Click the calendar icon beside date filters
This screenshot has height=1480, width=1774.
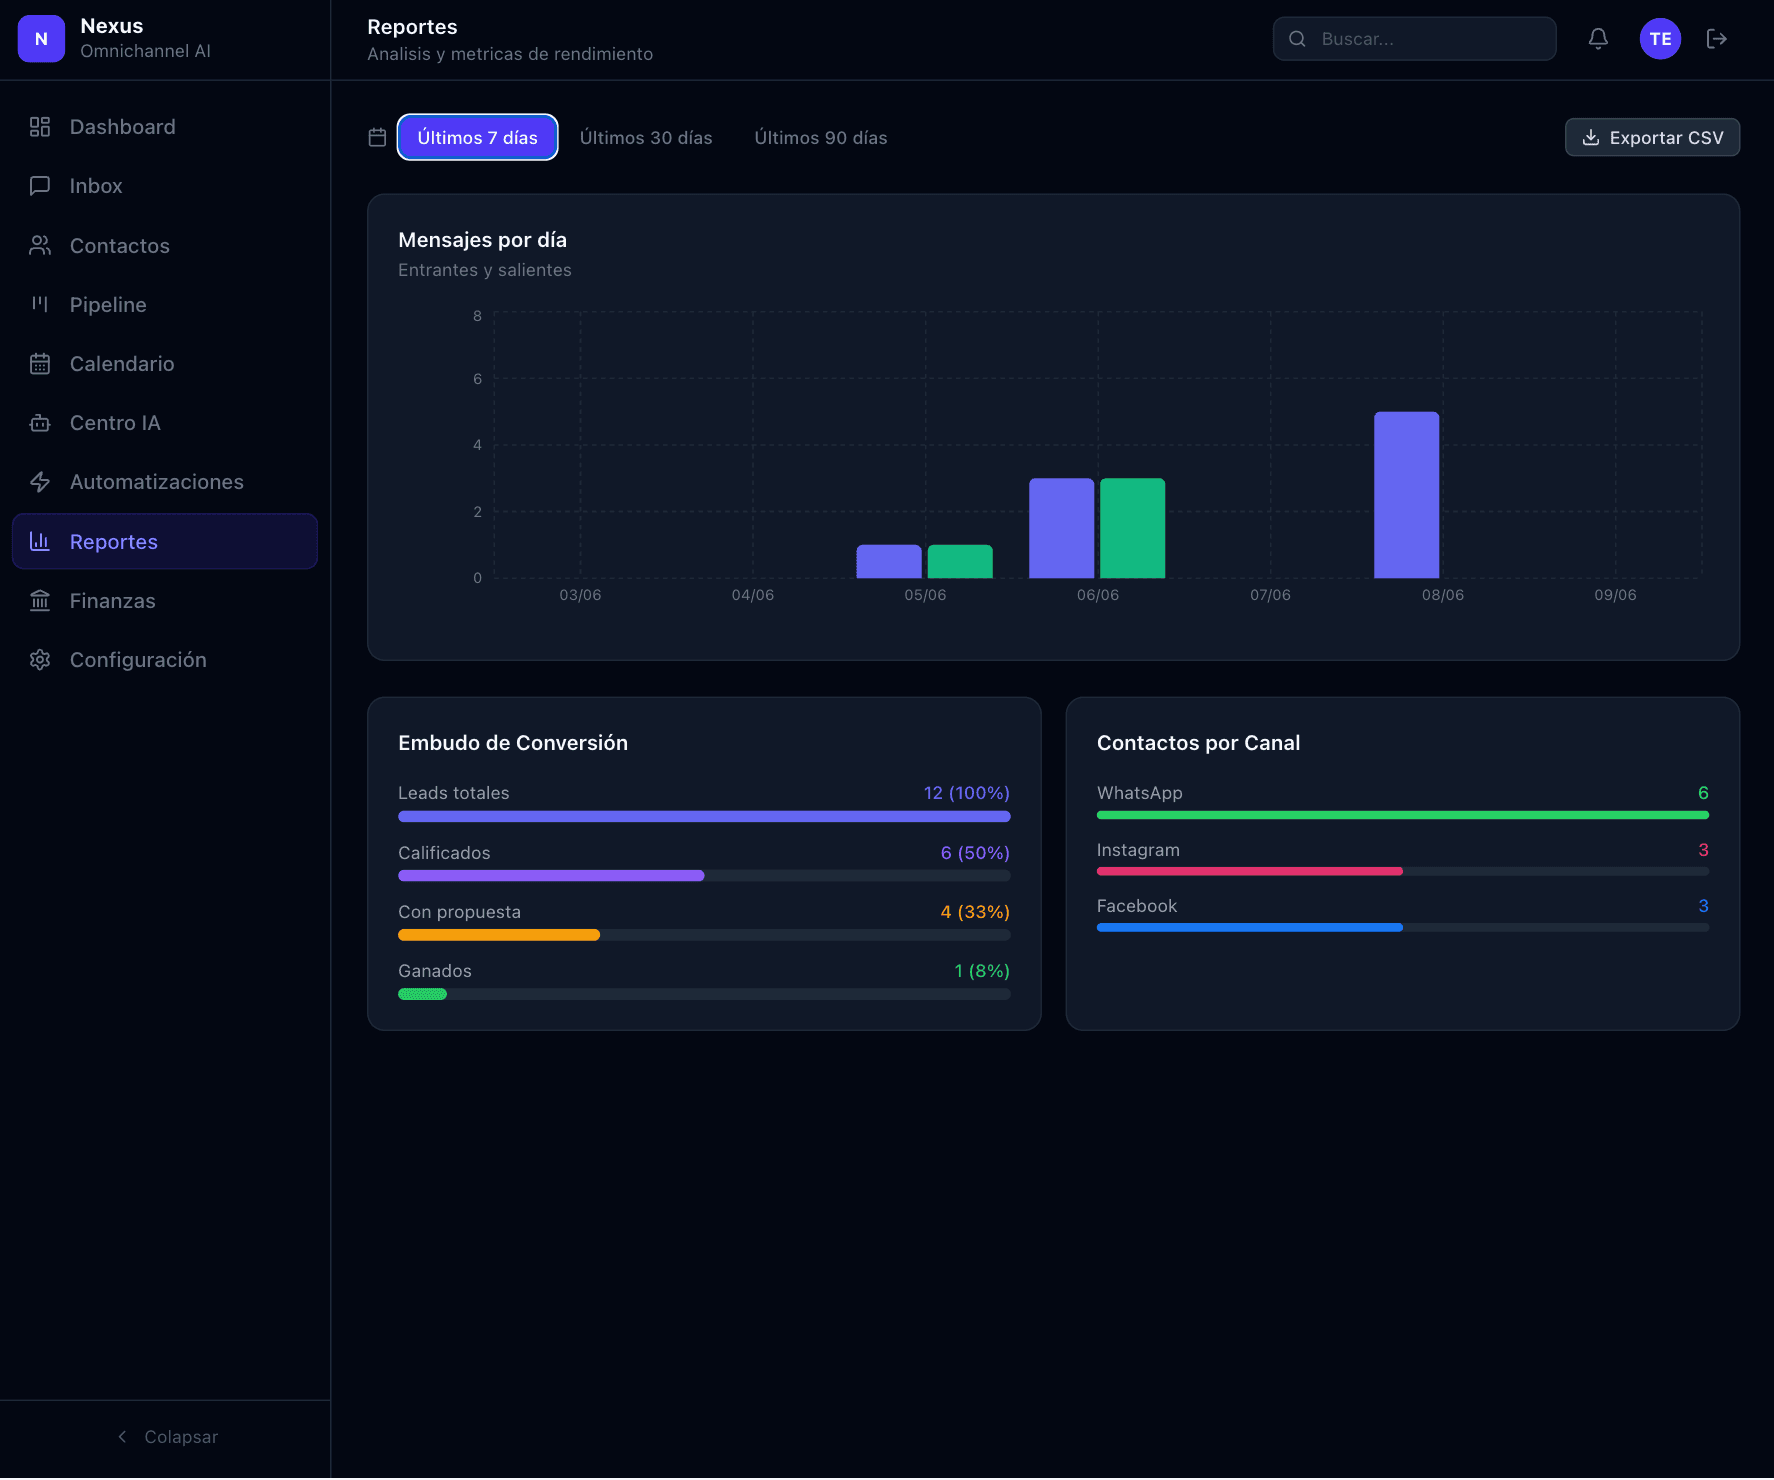click(x=377, y=138)
